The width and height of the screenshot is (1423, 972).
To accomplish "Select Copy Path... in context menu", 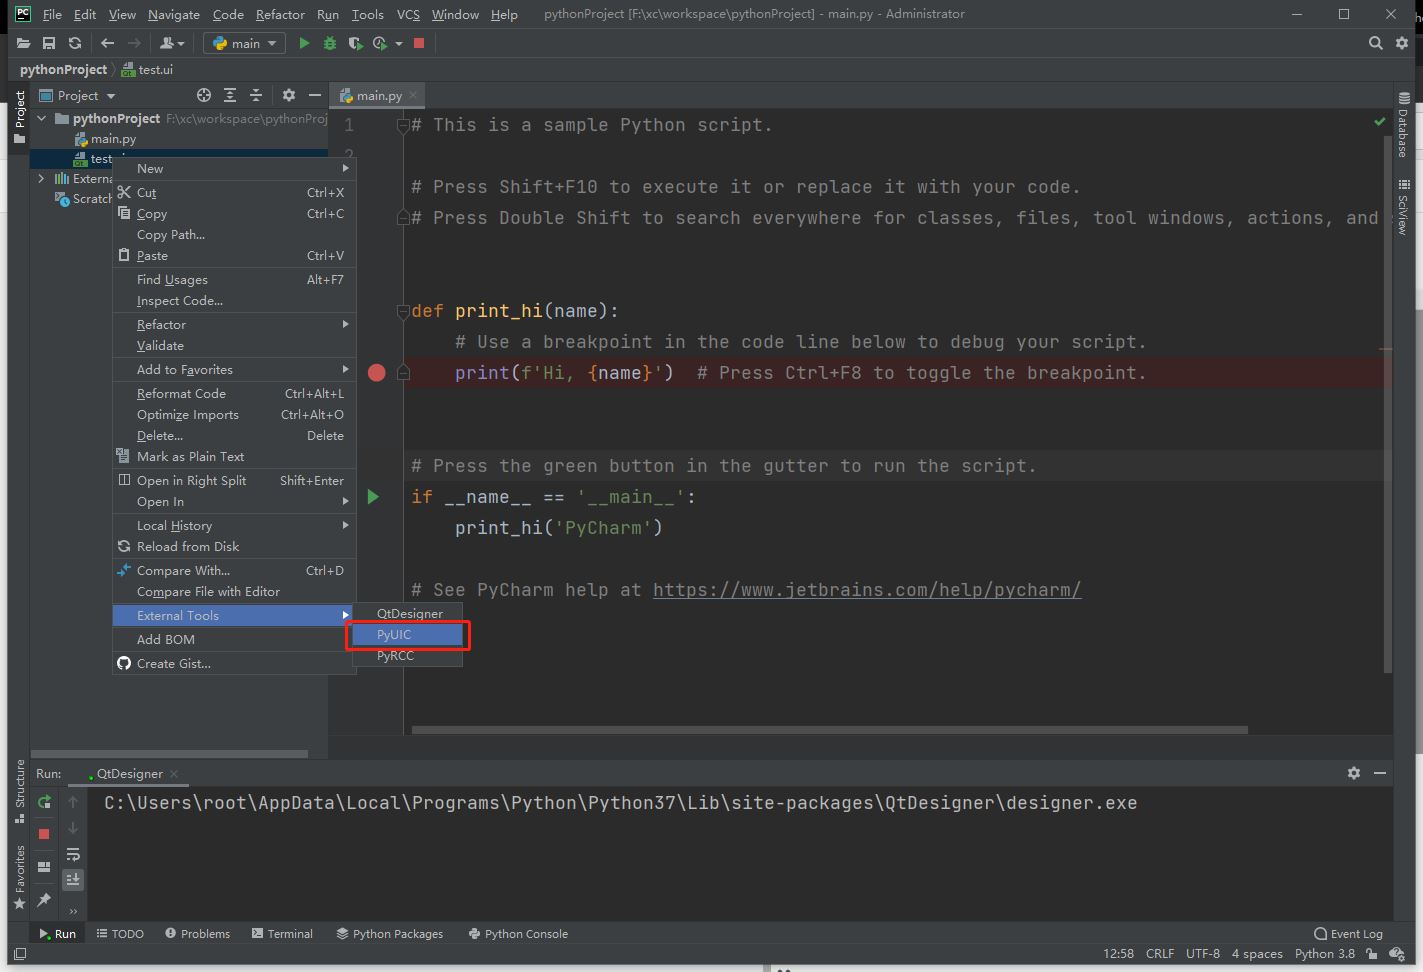I will [x=234, y=234].
